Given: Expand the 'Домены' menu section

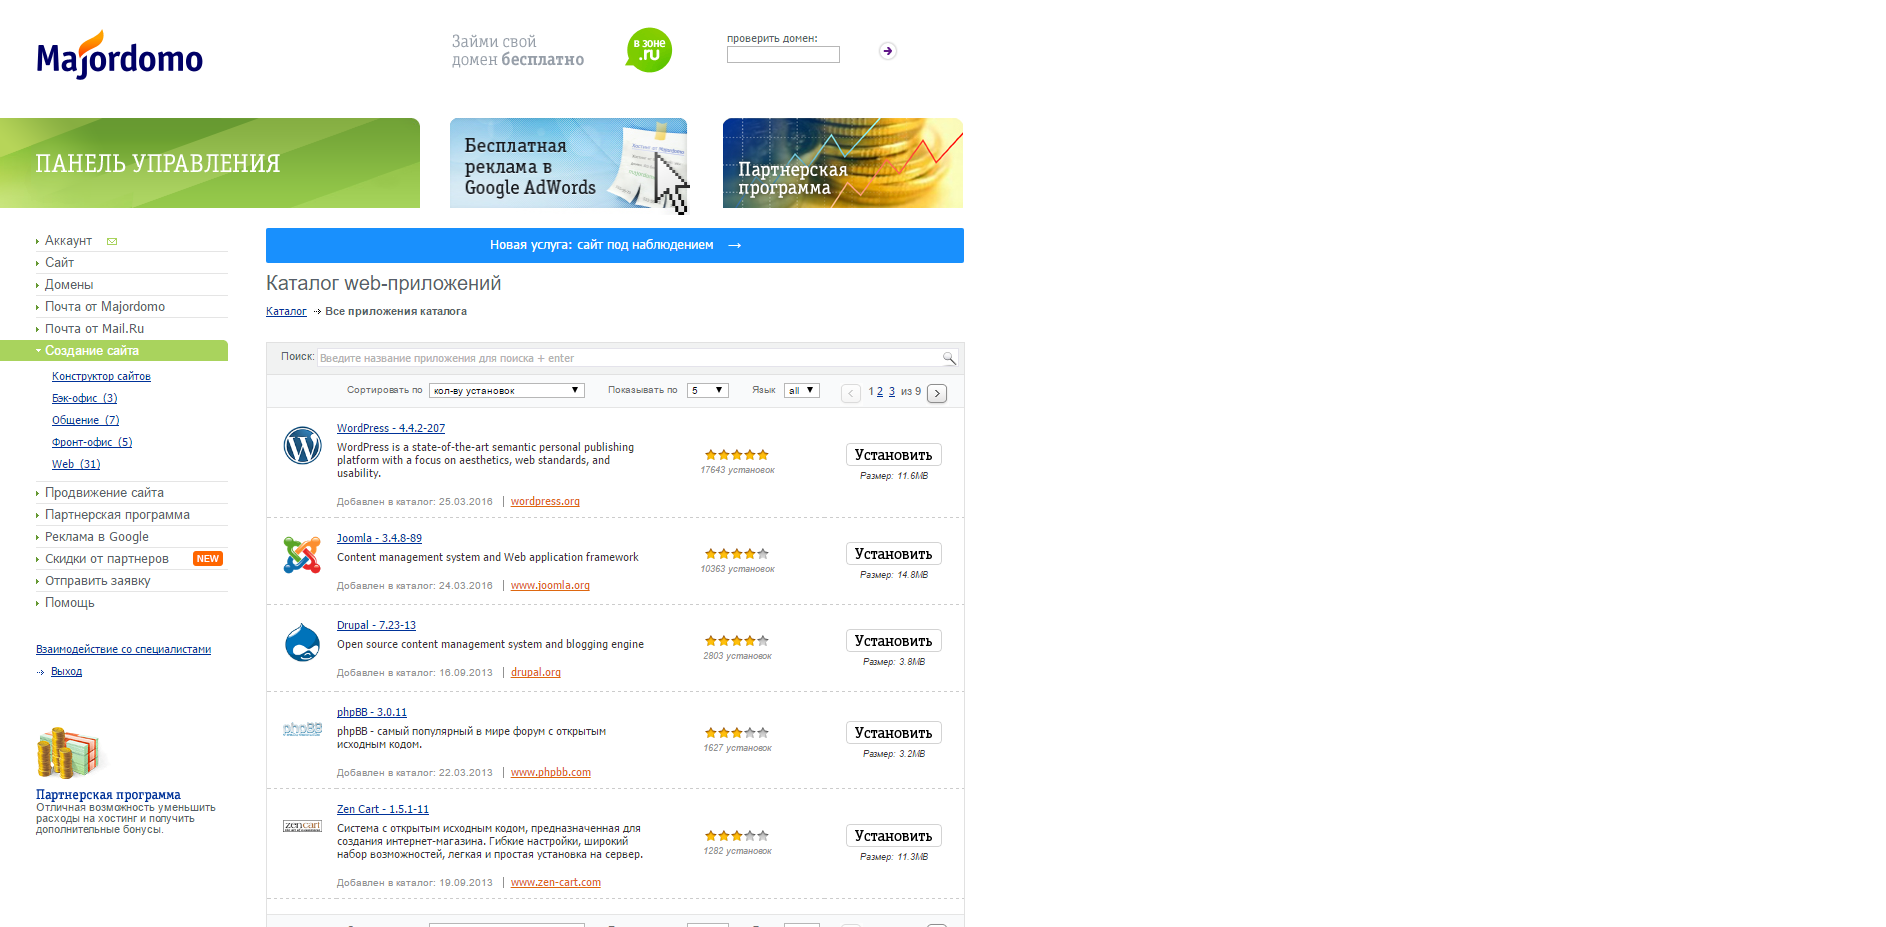Looking at the screenshot, I should click(69, 285).
